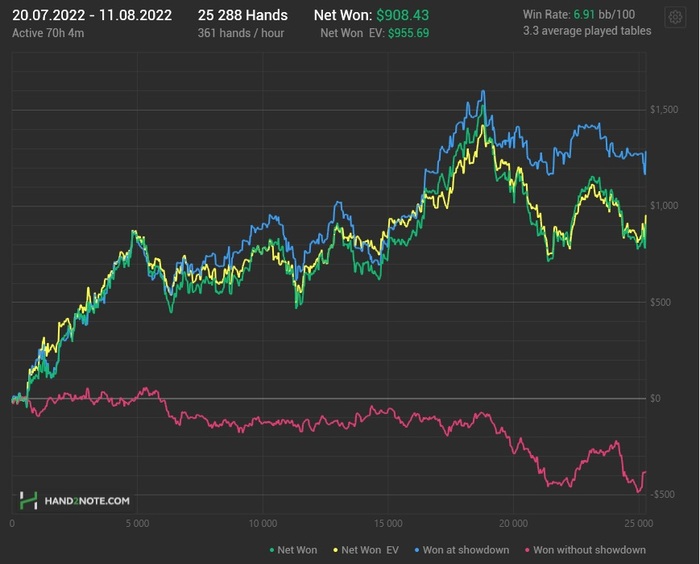Toggle the Net Won EV legend series
Image resolution: width=700 pixels, height=564 pixels.
(366, 550)
